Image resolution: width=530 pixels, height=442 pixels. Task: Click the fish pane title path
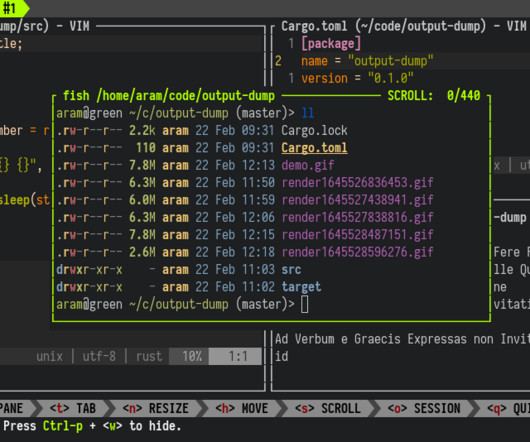[x=169, y=96]
